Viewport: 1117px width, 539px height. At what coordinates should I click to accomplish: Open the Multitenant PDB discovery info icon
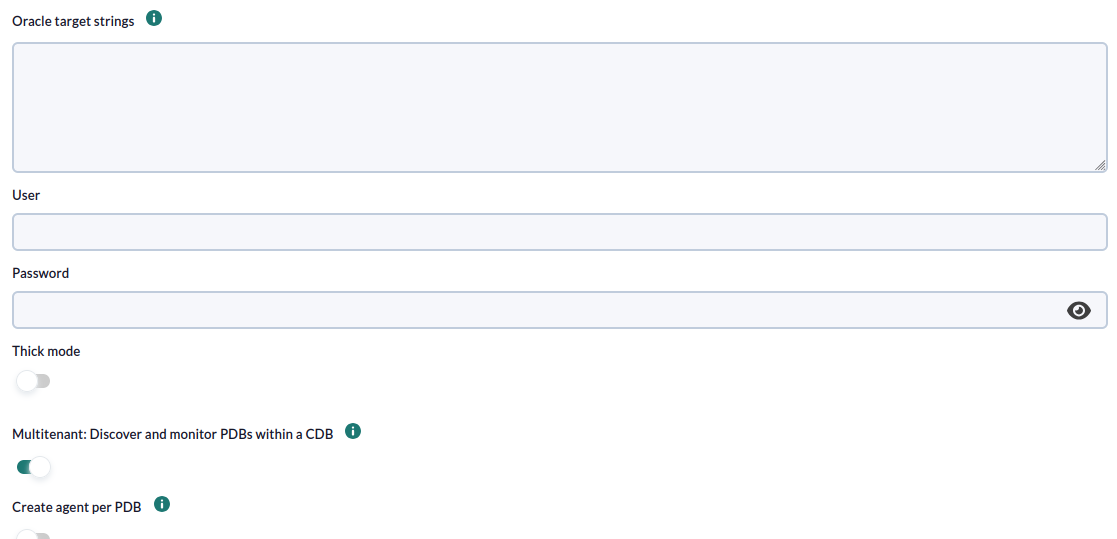point(353,431)
